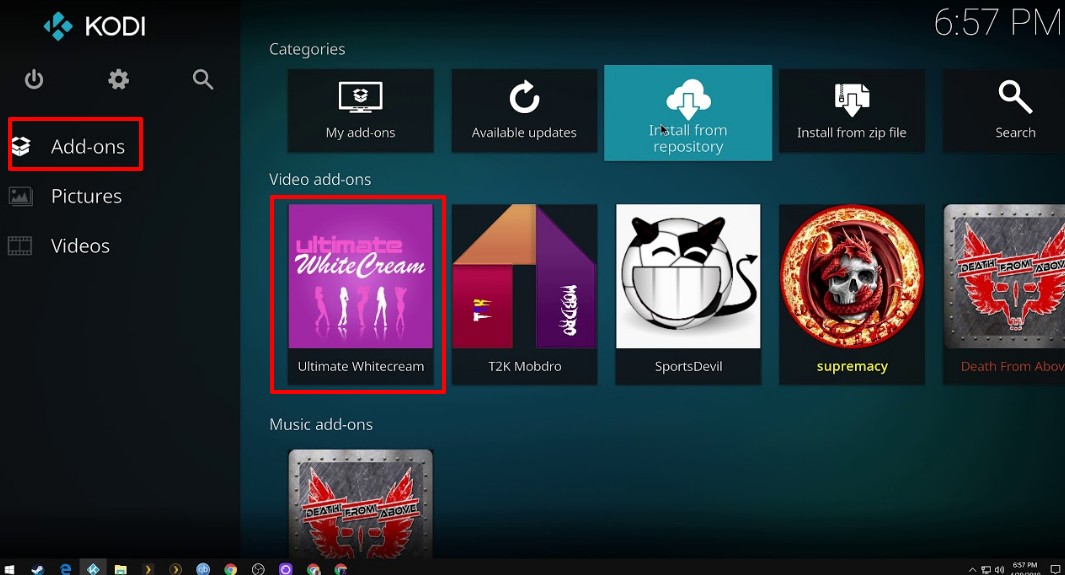Launch the supremacy video add-on
Screen dimensions: 1065x575
click(852, 295)
